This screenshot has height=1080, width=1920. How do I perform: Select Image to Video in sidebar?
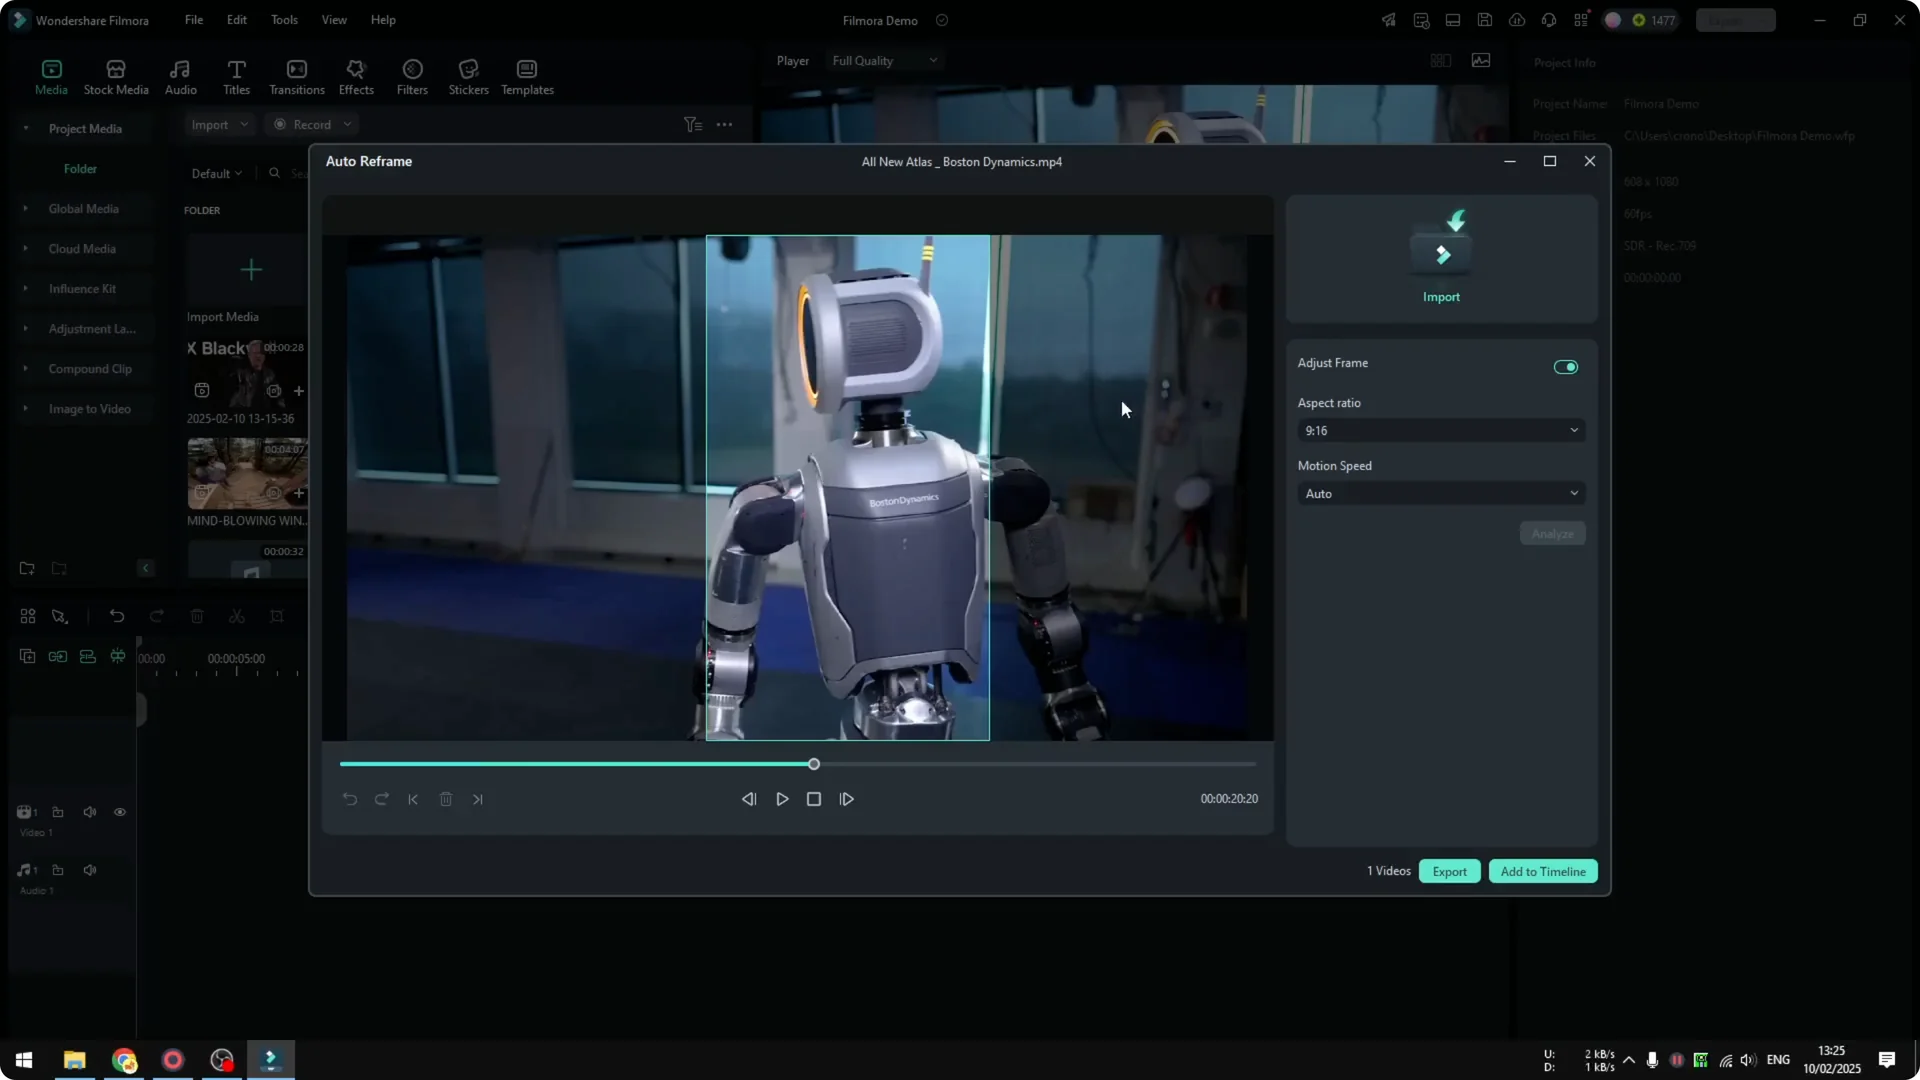pyautogui.click(x=89, y=409)
